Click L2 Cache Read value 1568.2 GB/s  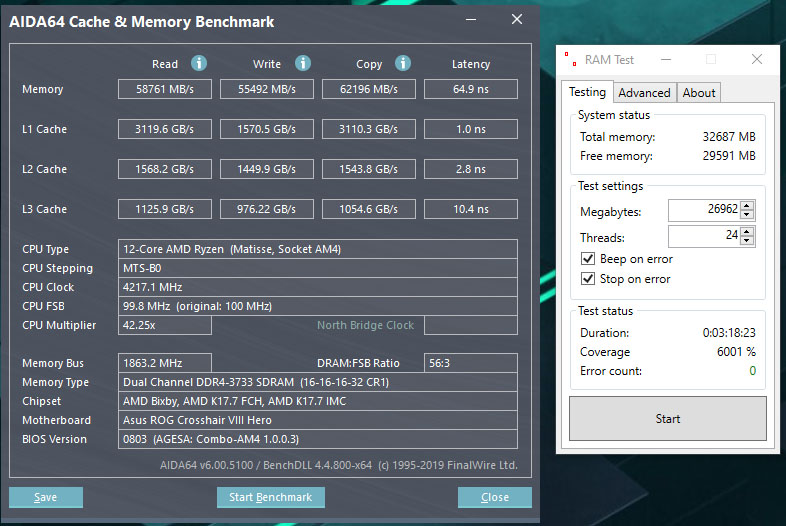[165, 169]
